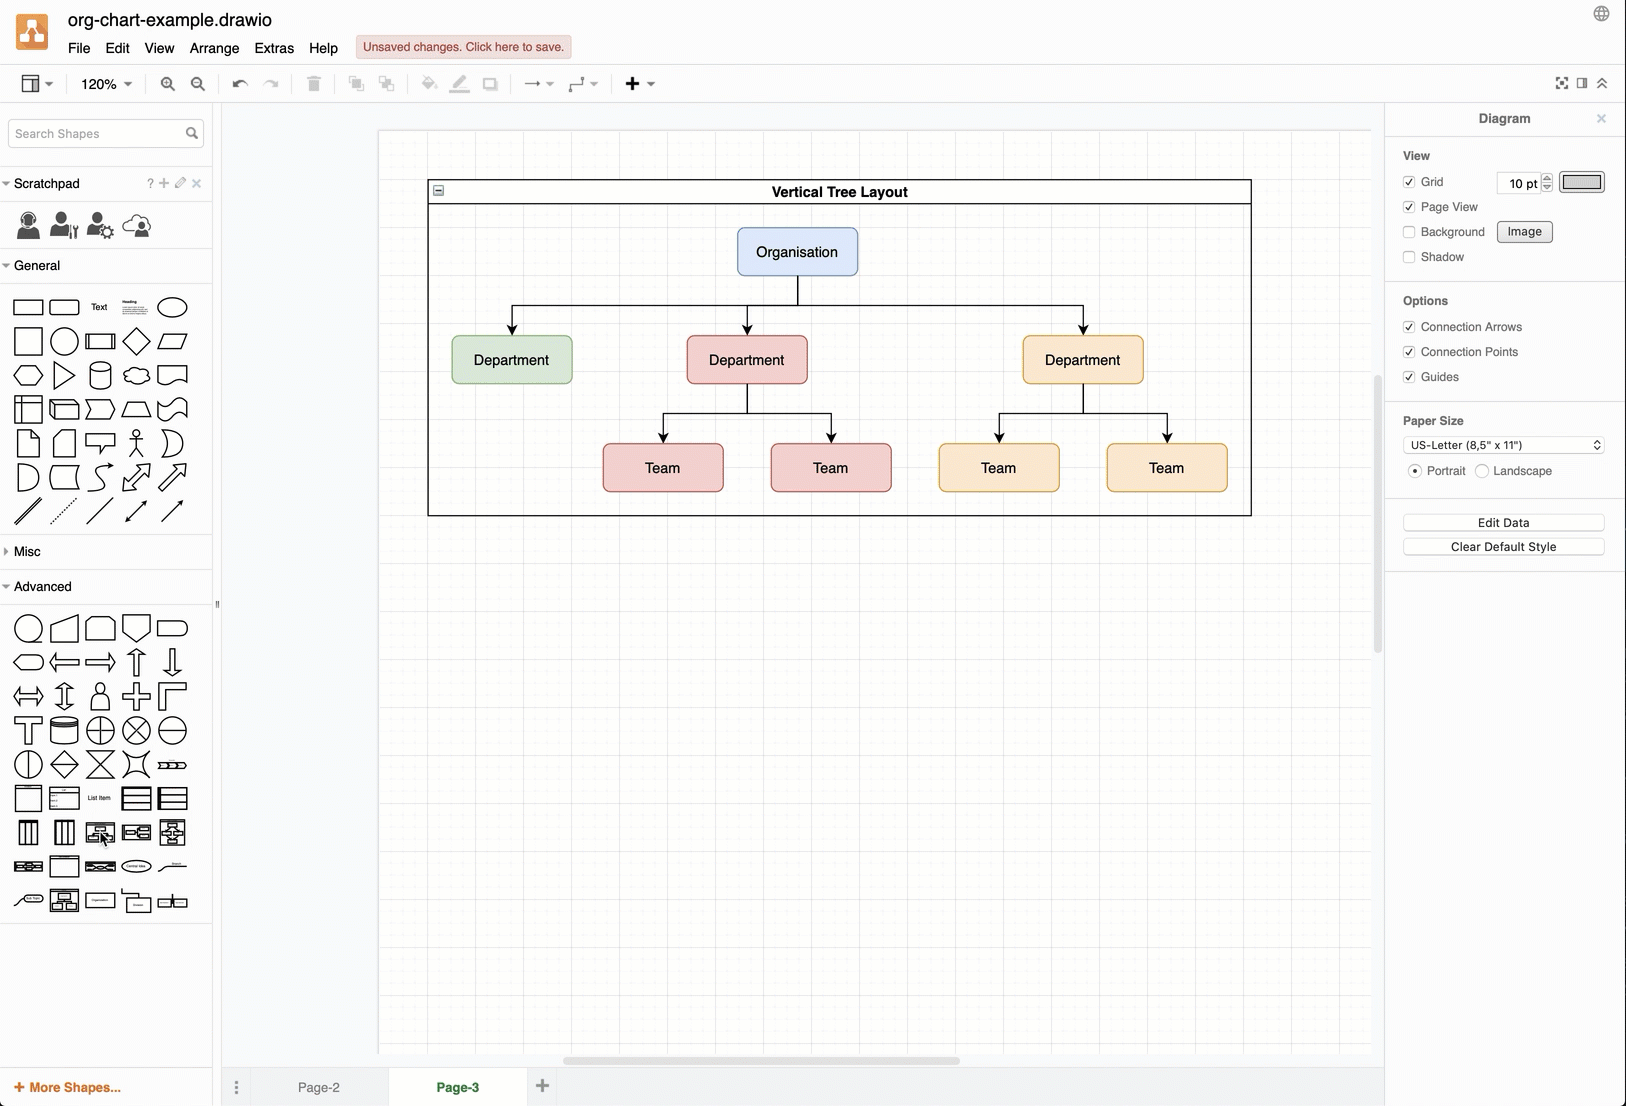The height and width of the screenshot is (1106, 1626).
Task: Click the grid color swatch next to 10 pt
Action: pyautogui.click(x=1581, y=183)
